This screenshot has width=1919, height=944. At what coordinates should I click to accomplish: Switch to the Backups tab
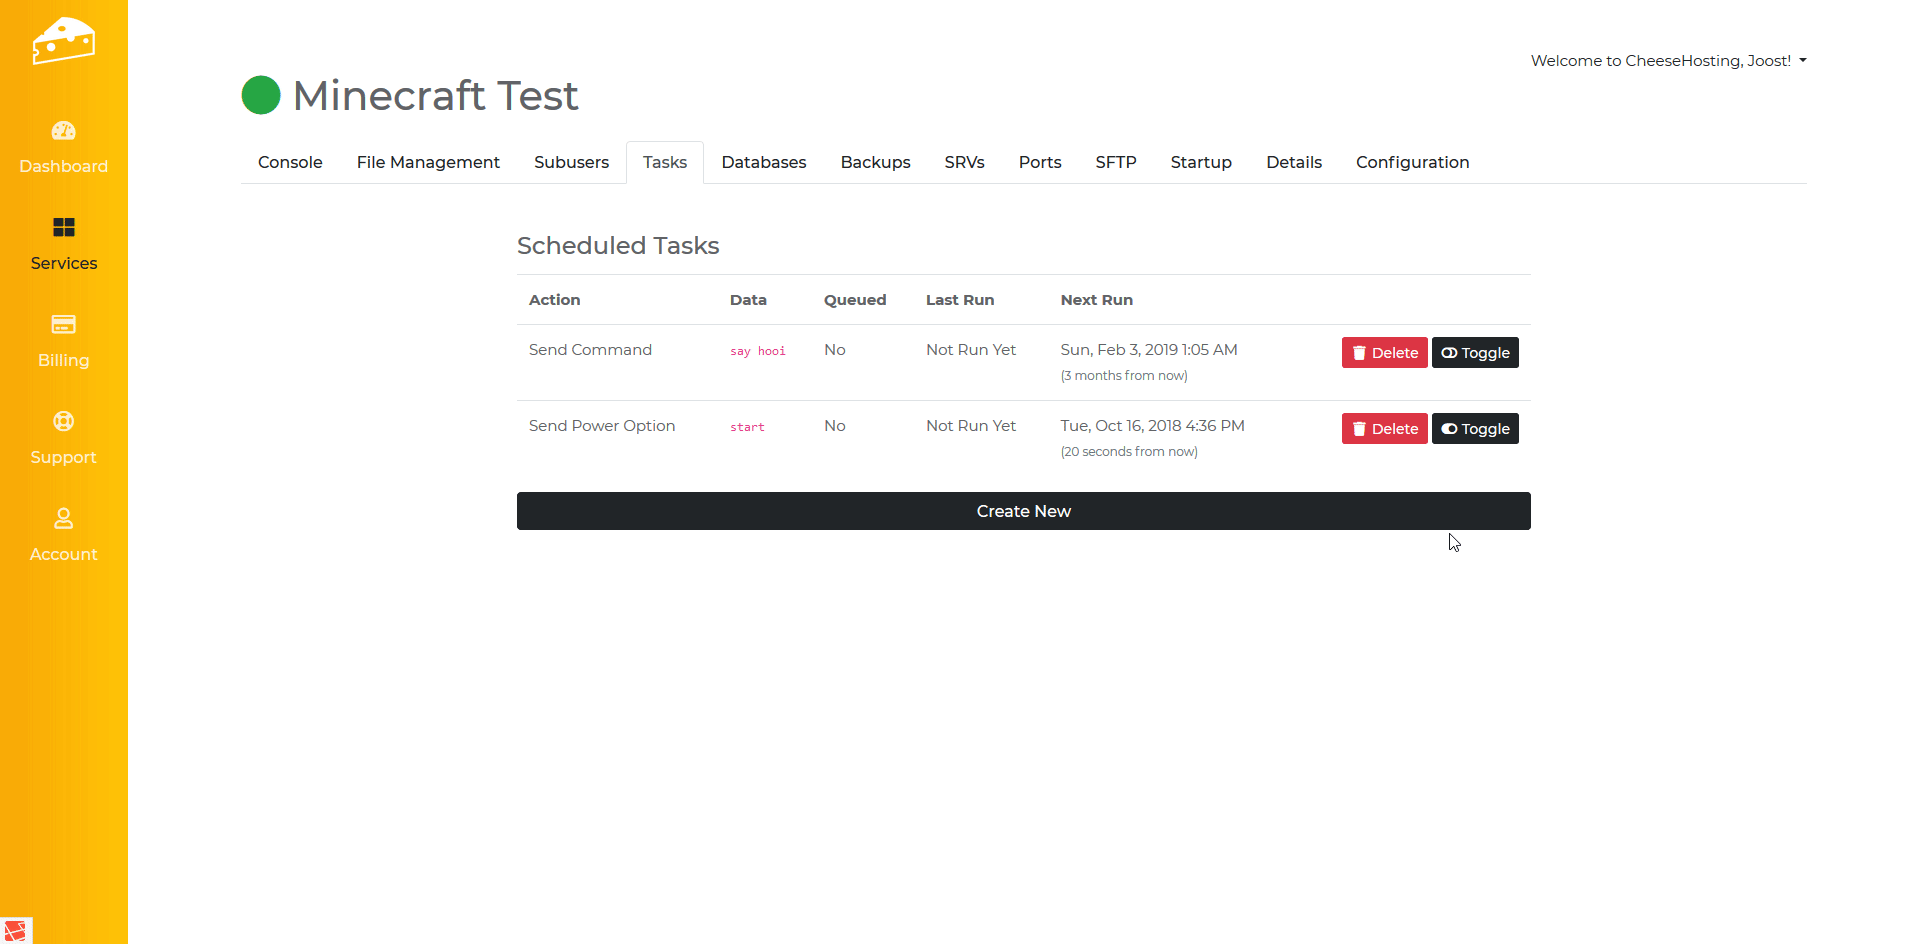coord(875,163)
